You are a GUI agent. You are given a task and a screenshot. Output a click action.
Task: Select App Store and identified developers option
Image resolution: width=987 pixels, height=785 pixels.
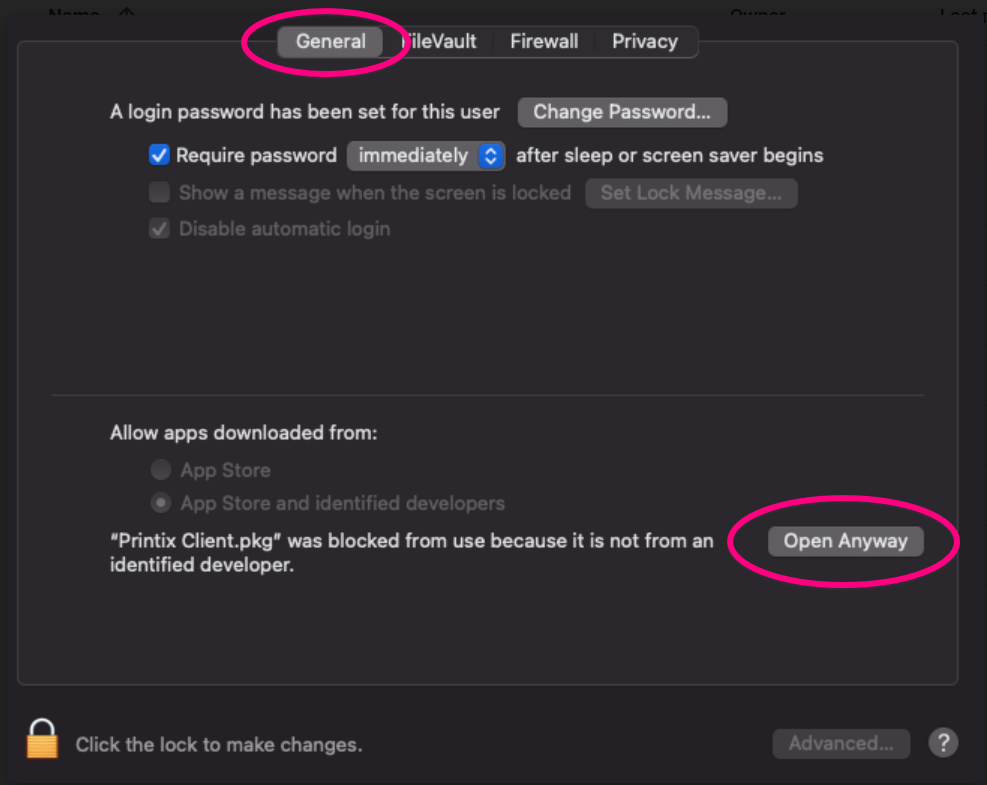(x=160, y=504)
